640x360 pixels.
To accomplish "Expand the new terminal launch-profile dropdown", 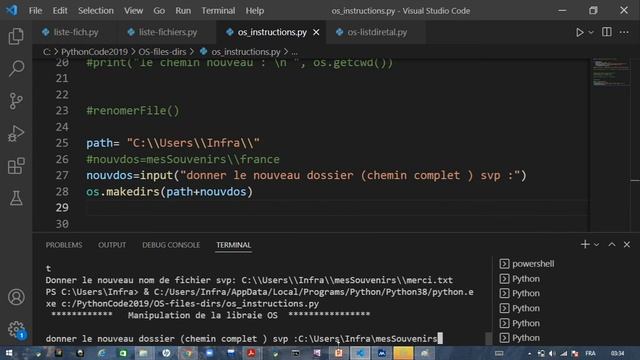I will point(596,244).
